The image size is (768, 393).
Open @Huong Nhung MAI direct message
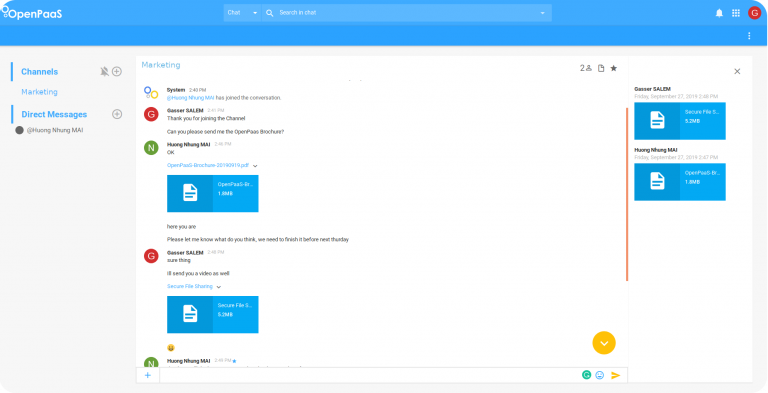click(55, 130)
